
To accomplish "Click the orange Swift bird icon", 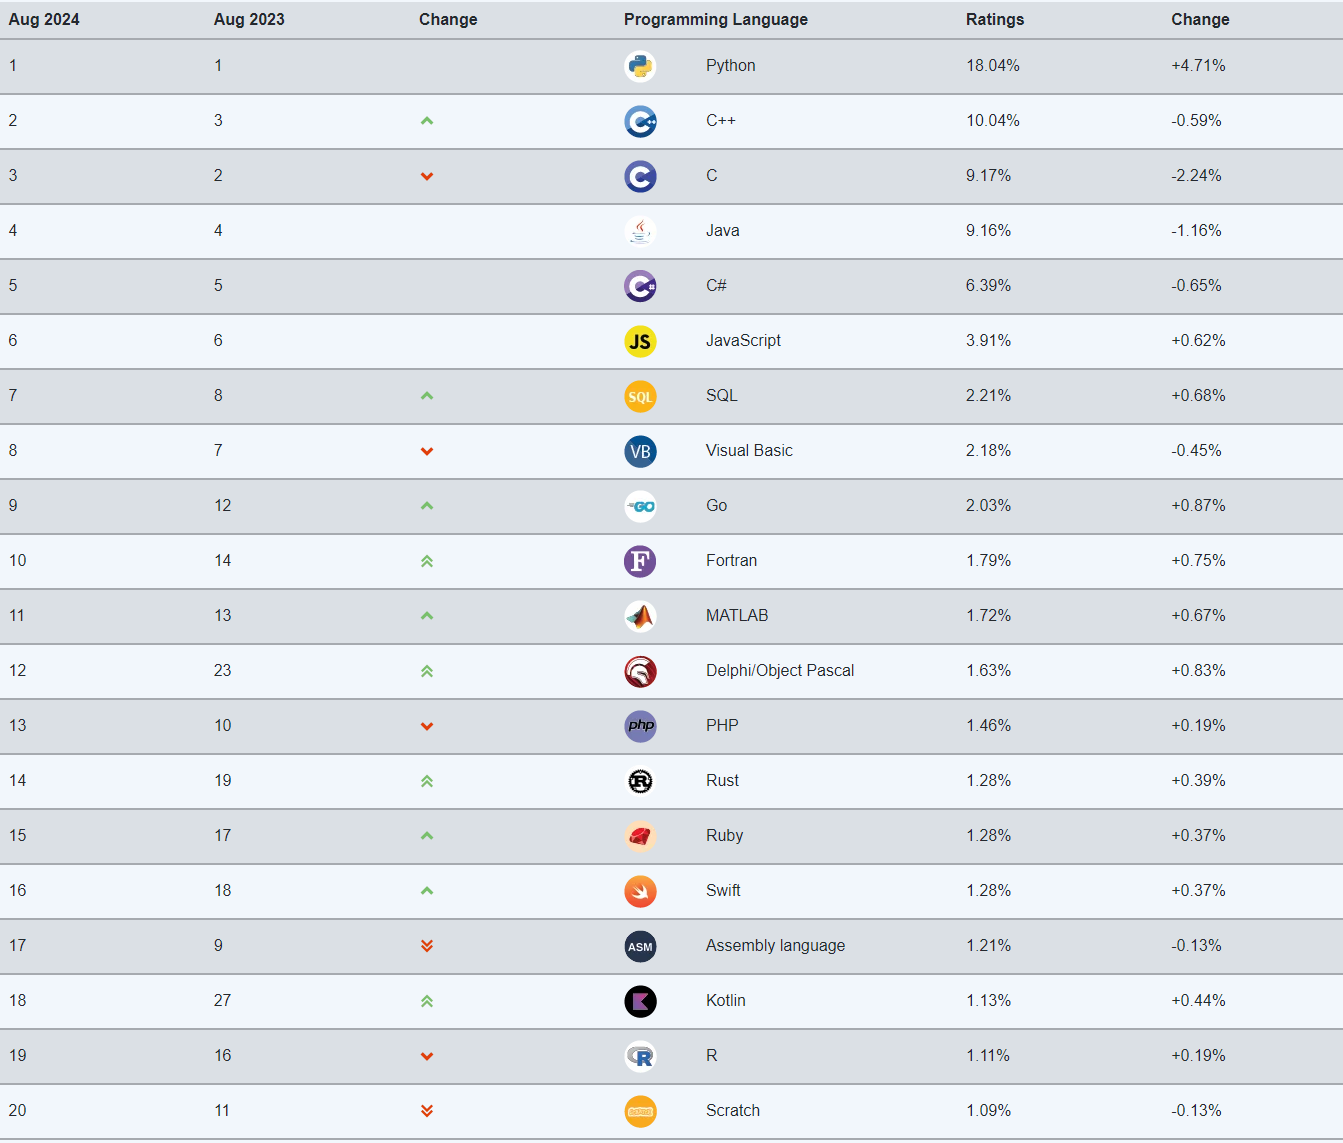I will point(640,891).
